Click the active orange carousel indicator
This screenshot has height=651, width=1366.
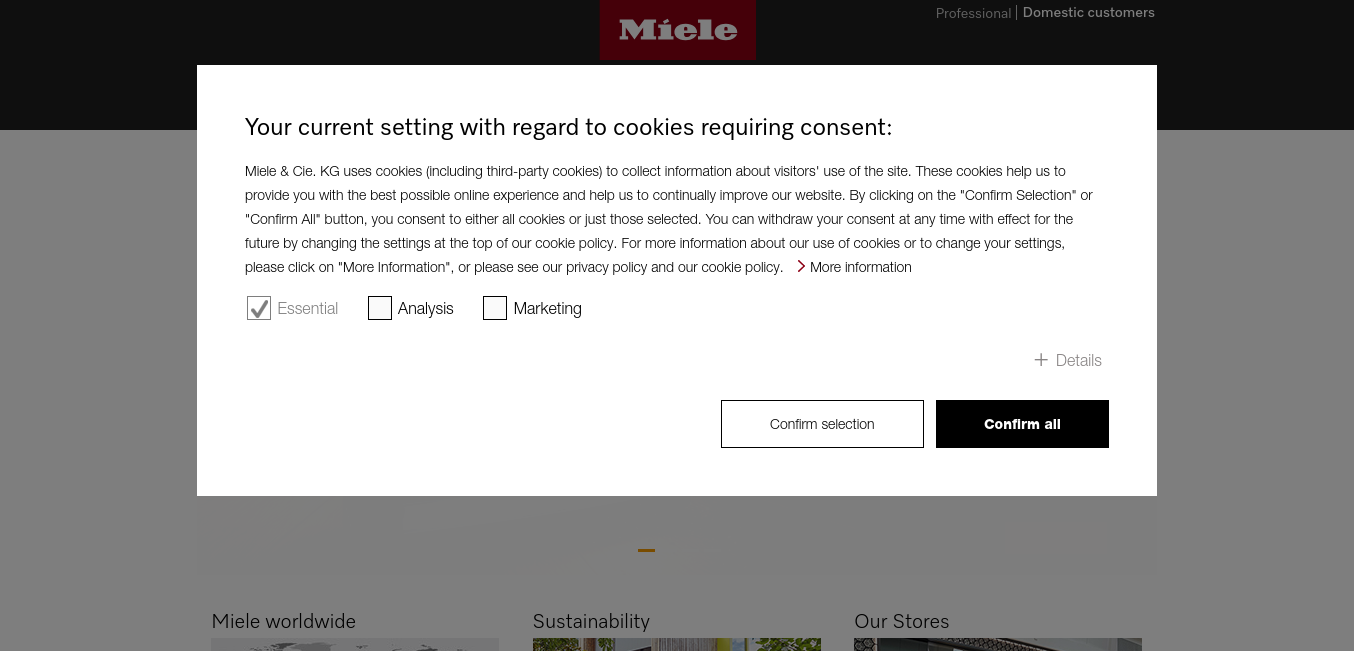click(x=647, y=550)
